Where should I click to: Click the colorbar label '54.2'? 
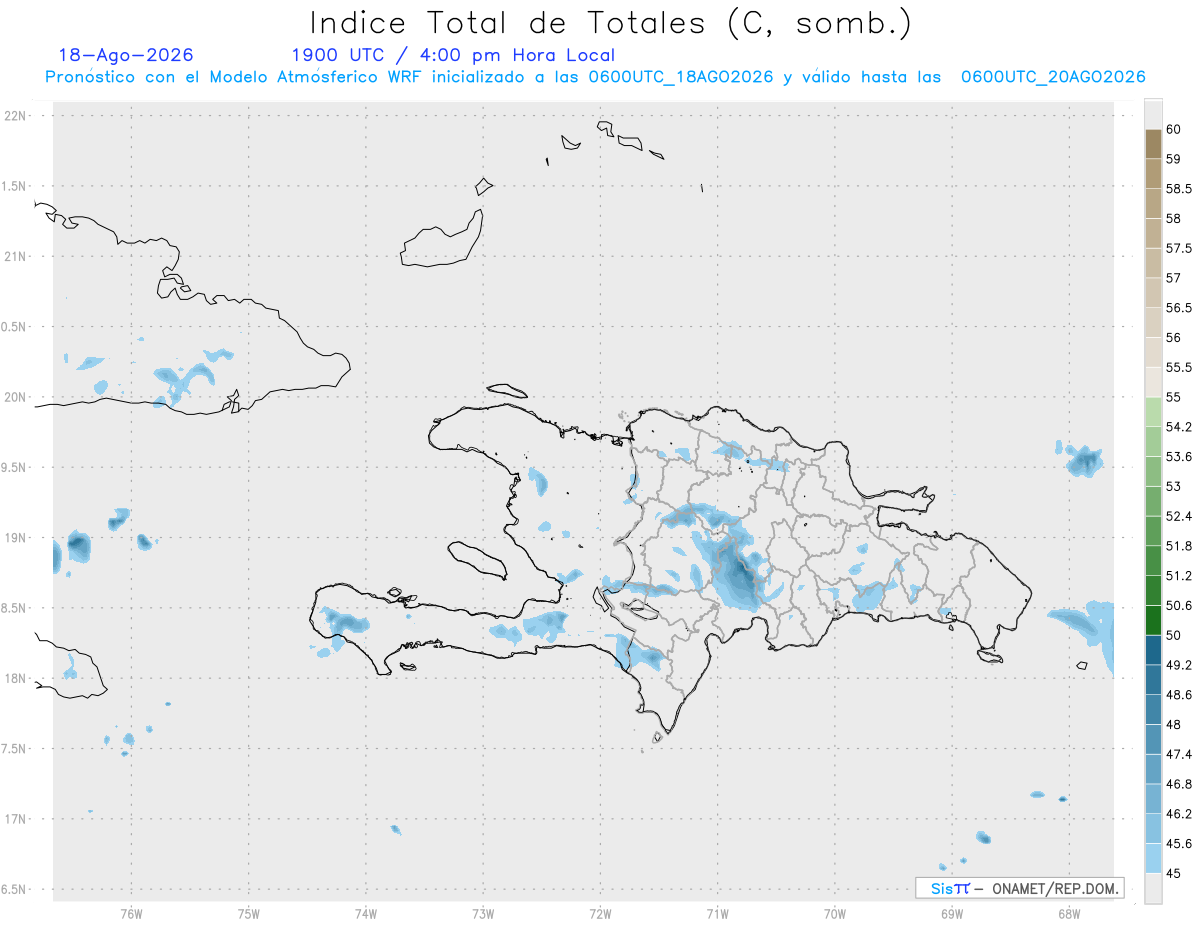1179,427
